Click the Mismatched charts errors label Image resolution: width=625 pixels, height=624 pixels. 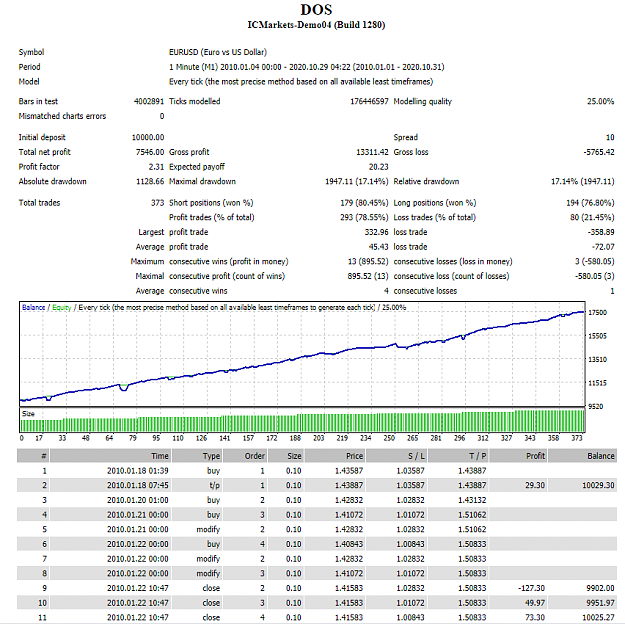pyautogui.click(x=62, y=116)
